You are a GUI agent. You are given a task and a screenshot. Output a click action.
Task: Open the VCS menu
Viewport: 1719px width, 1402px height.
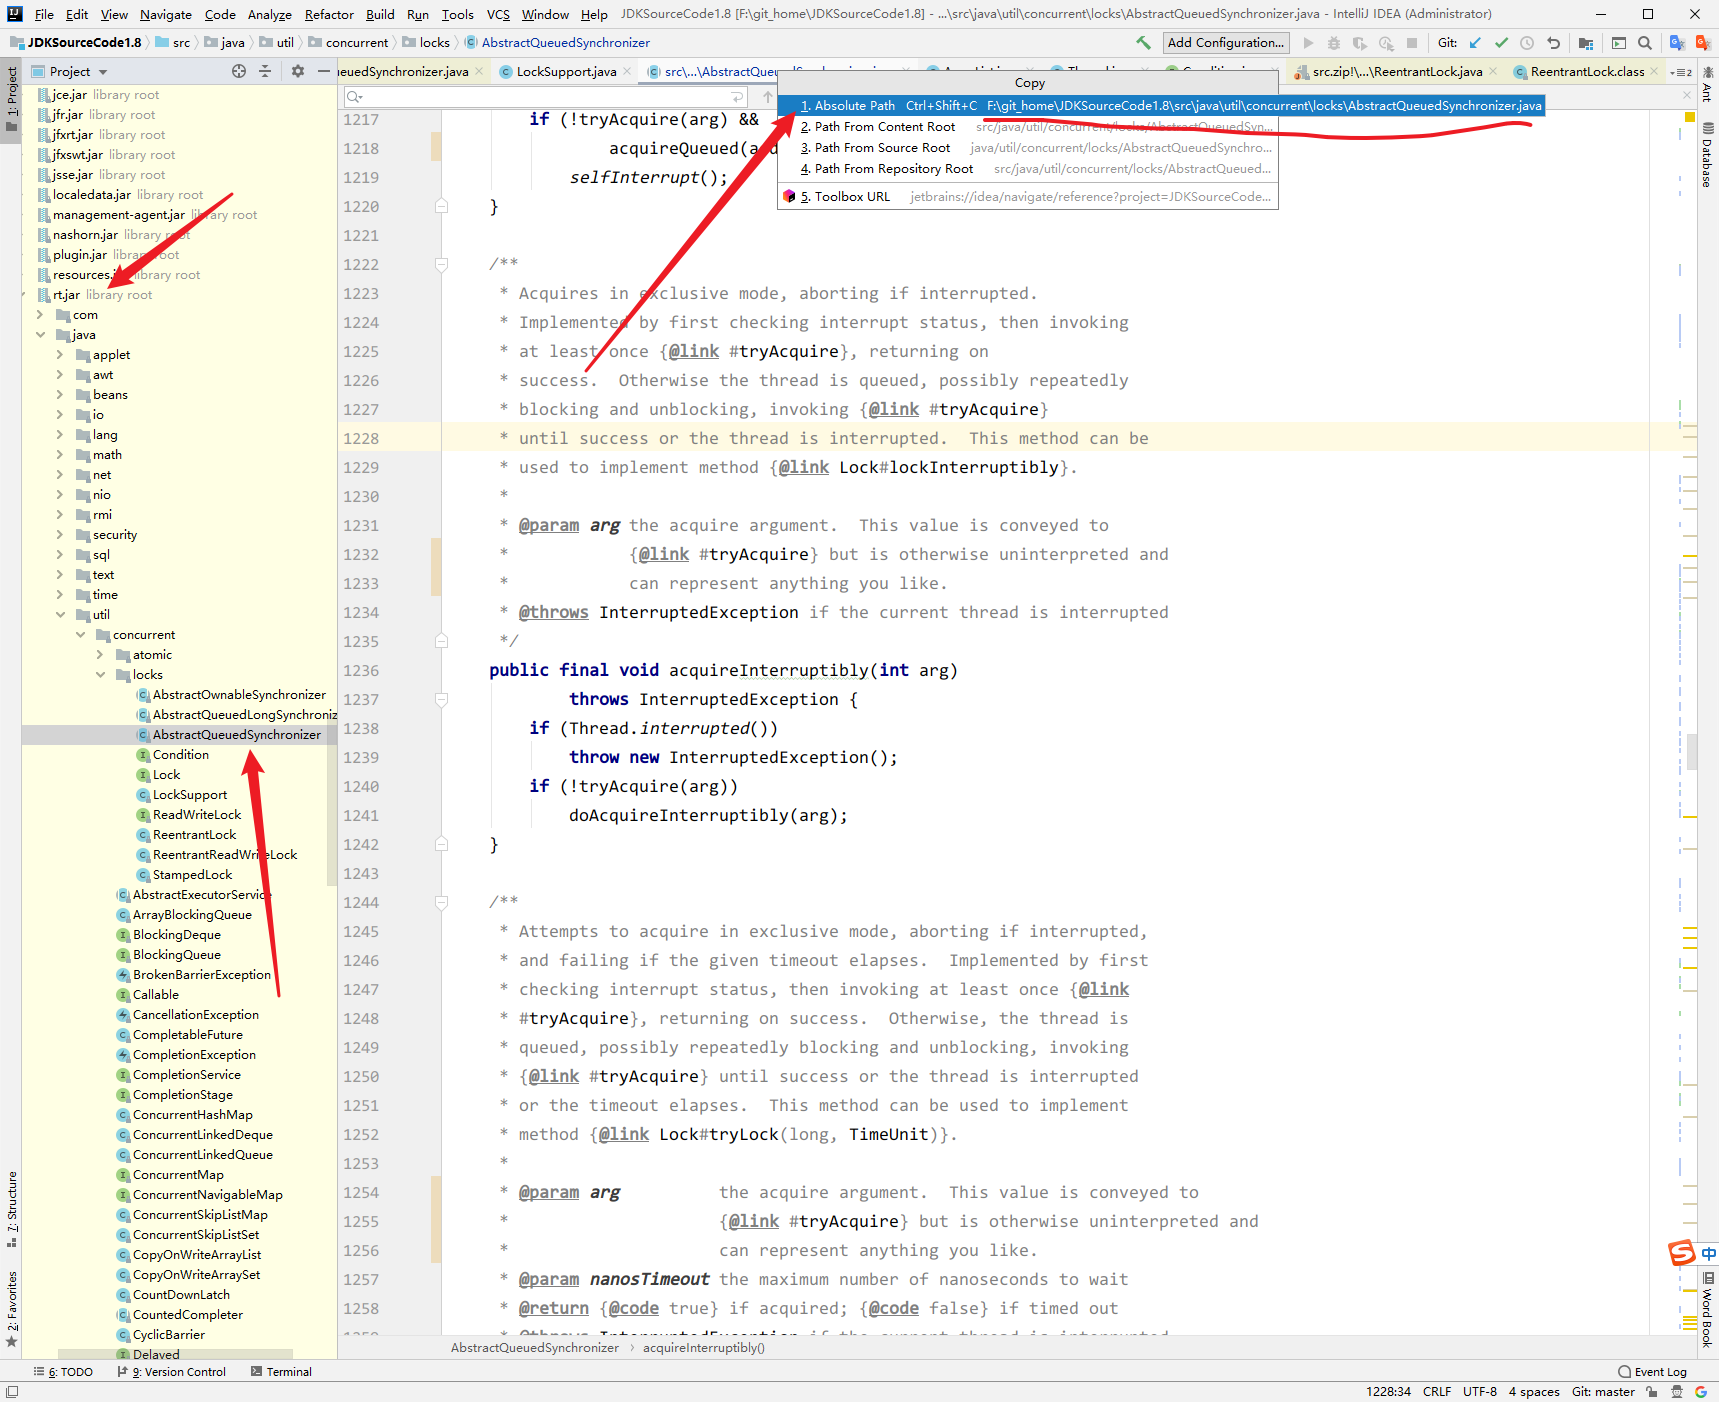[x=498, y=14]
